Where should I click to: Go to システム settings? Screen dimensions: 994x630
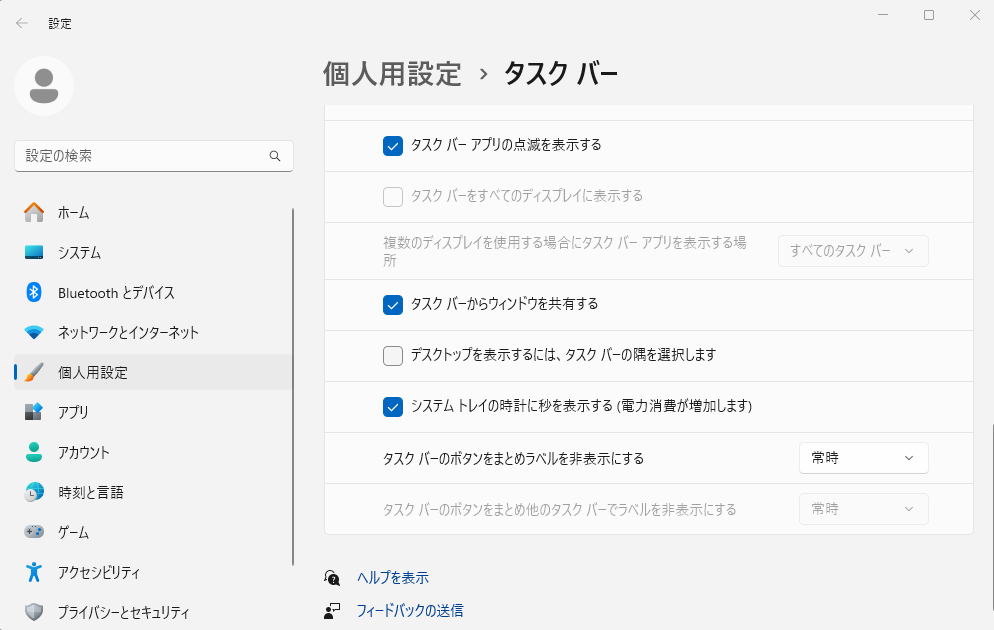(x=153, y=252)
